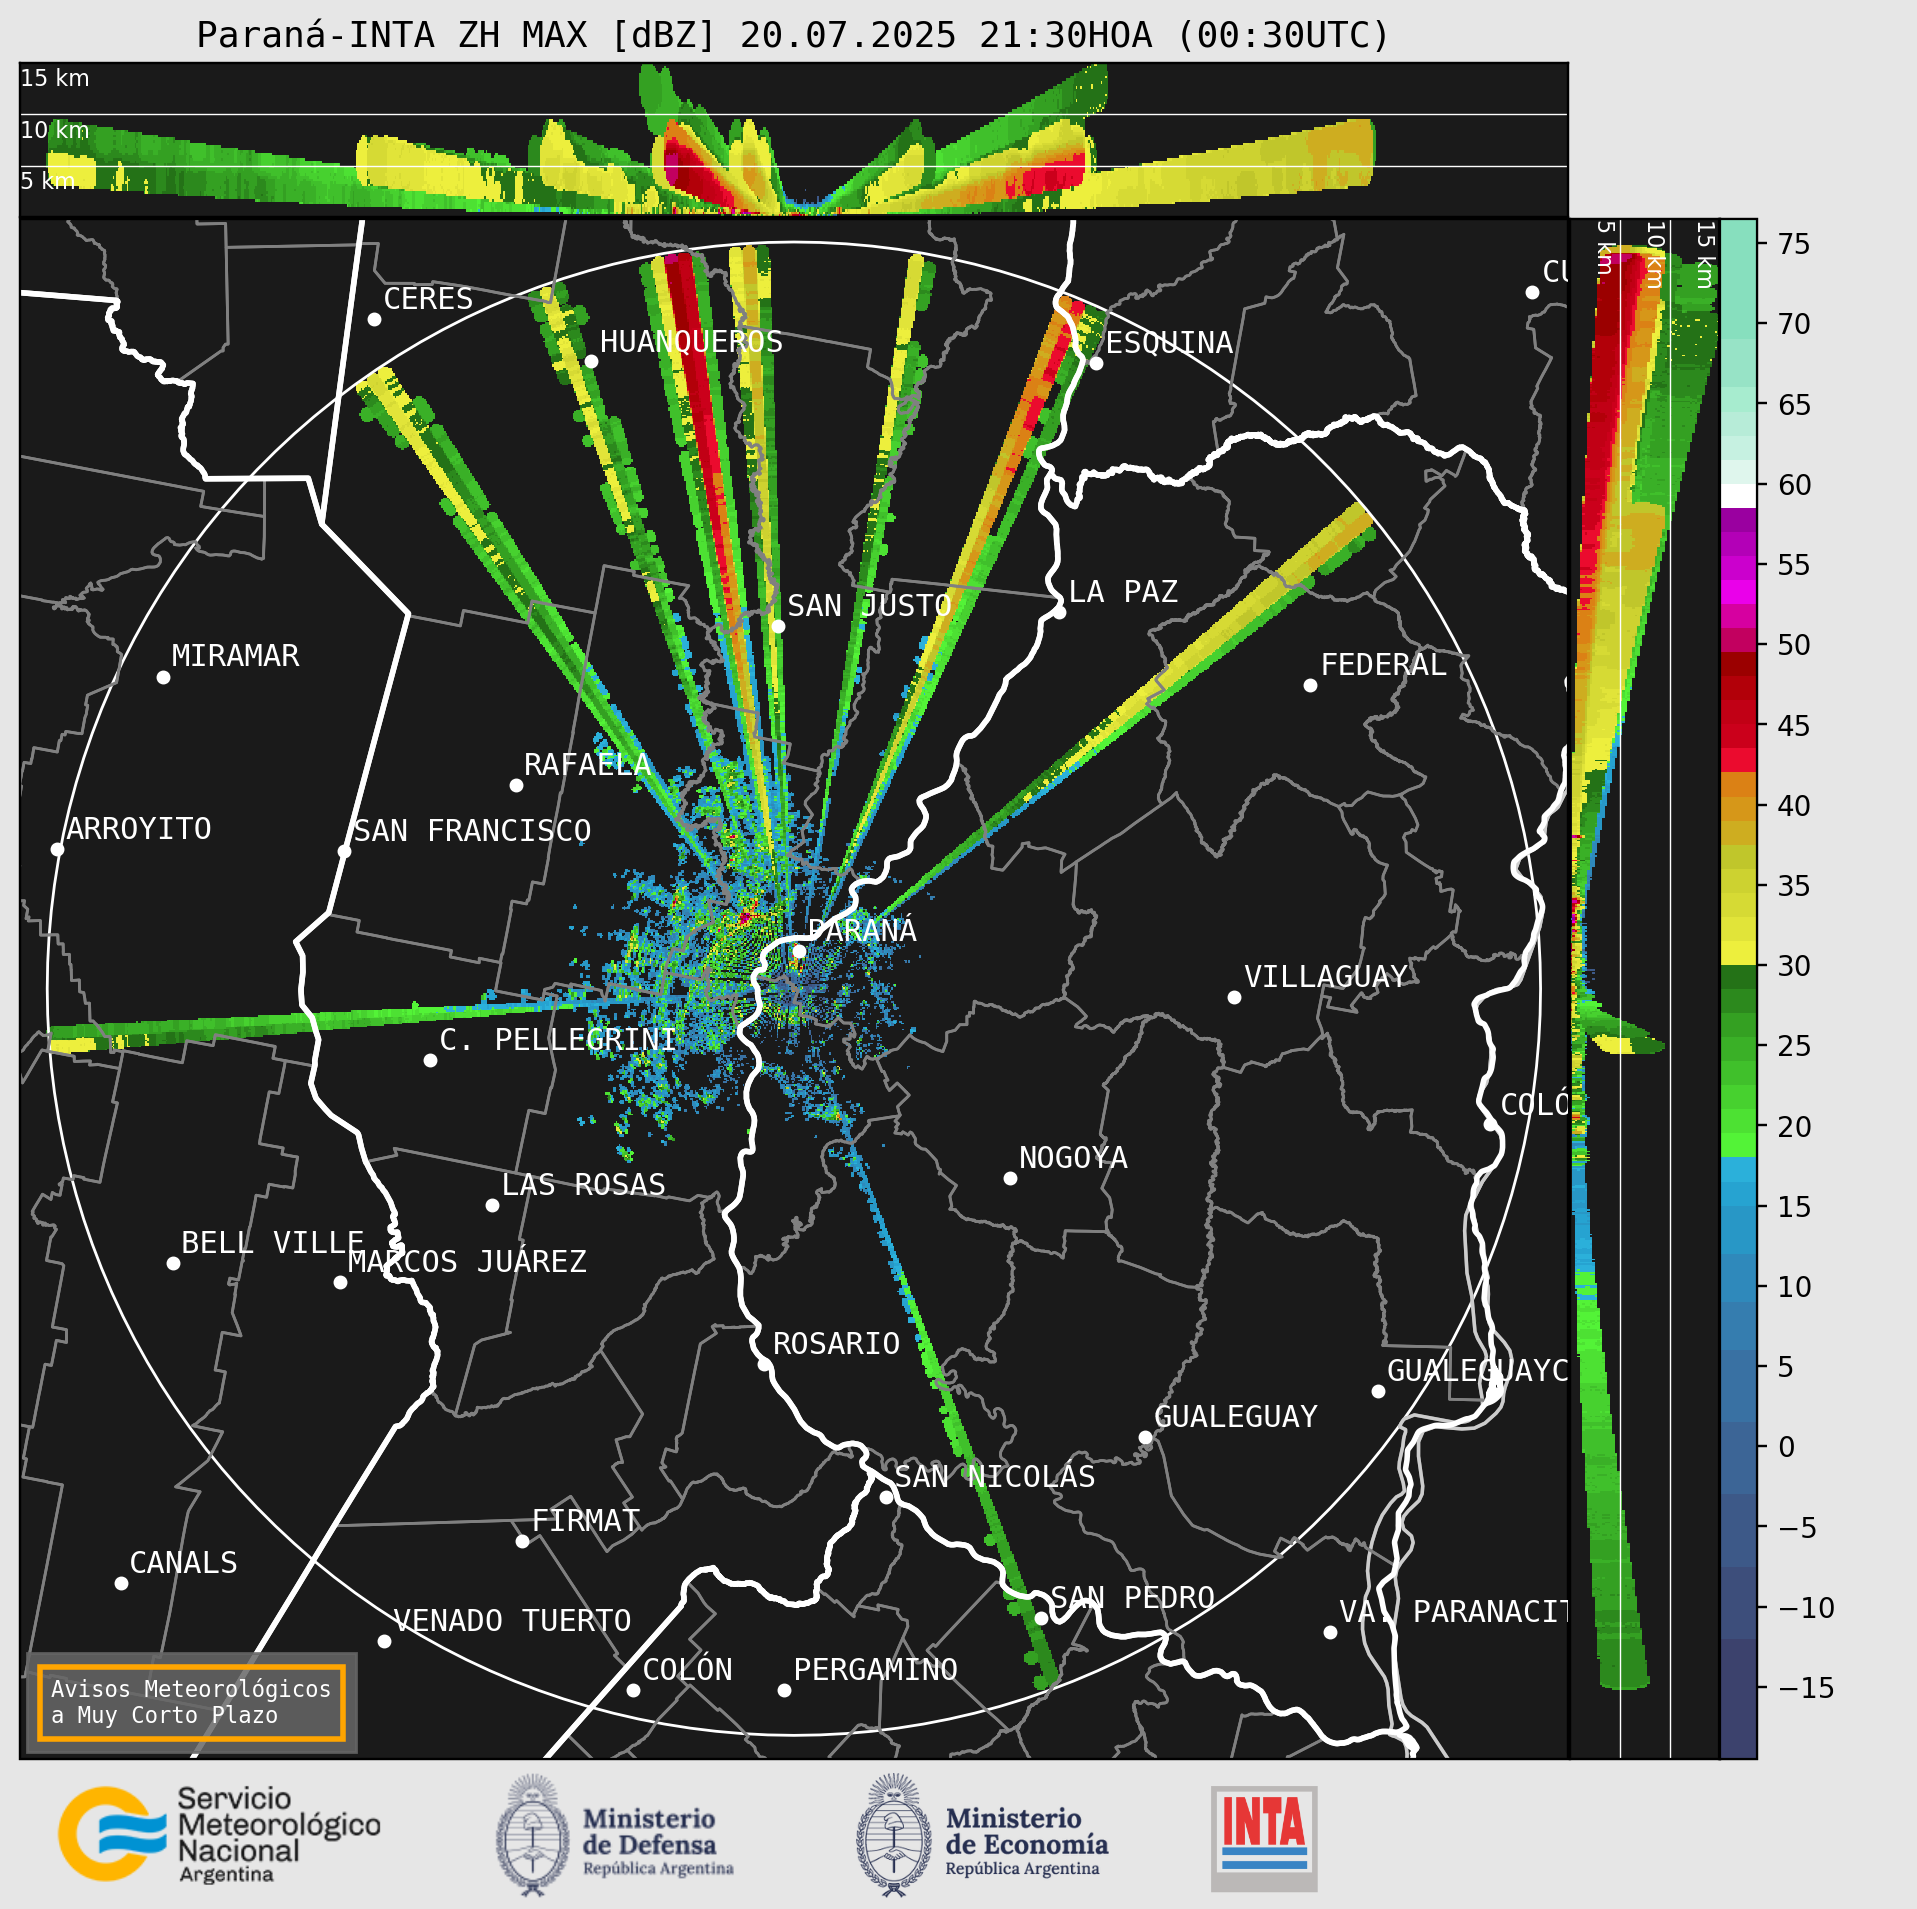Viewport: 1917px width, 1909px height.
Task: Click the Avisos Meteorológicos a Muy Corto Plazo box
Action: [x=191, y=1702]
